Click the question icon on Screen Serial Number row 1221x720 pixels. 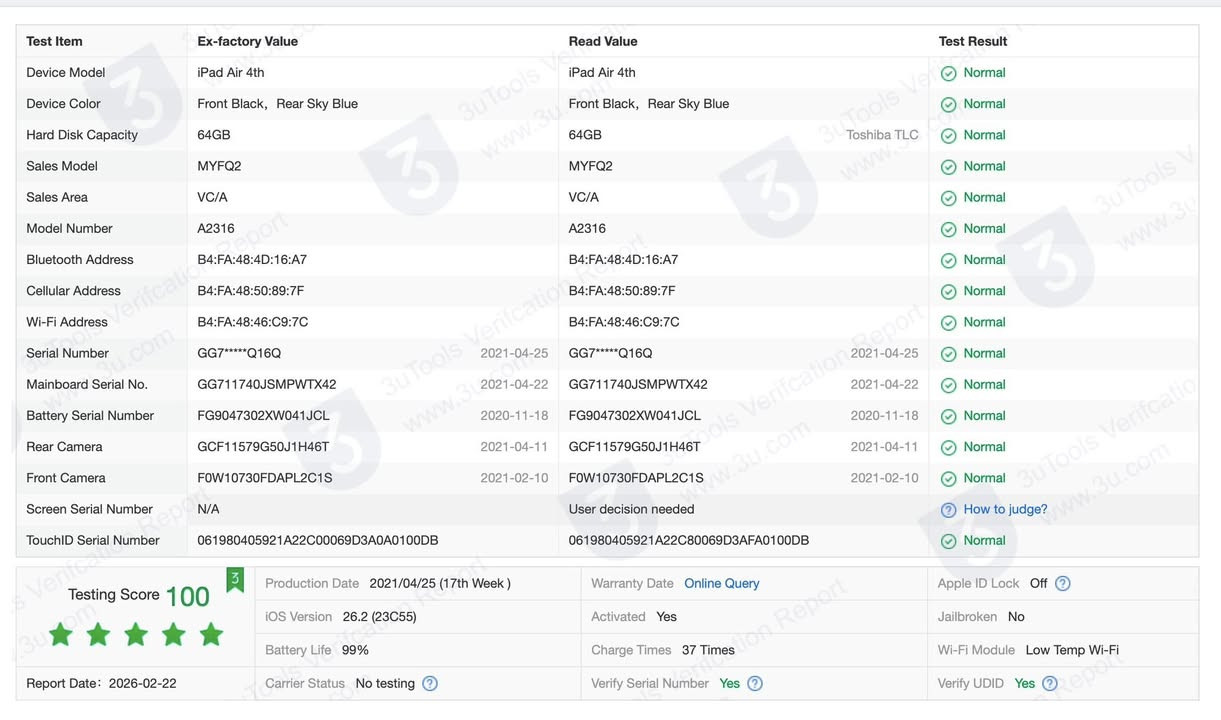[946, 509]
